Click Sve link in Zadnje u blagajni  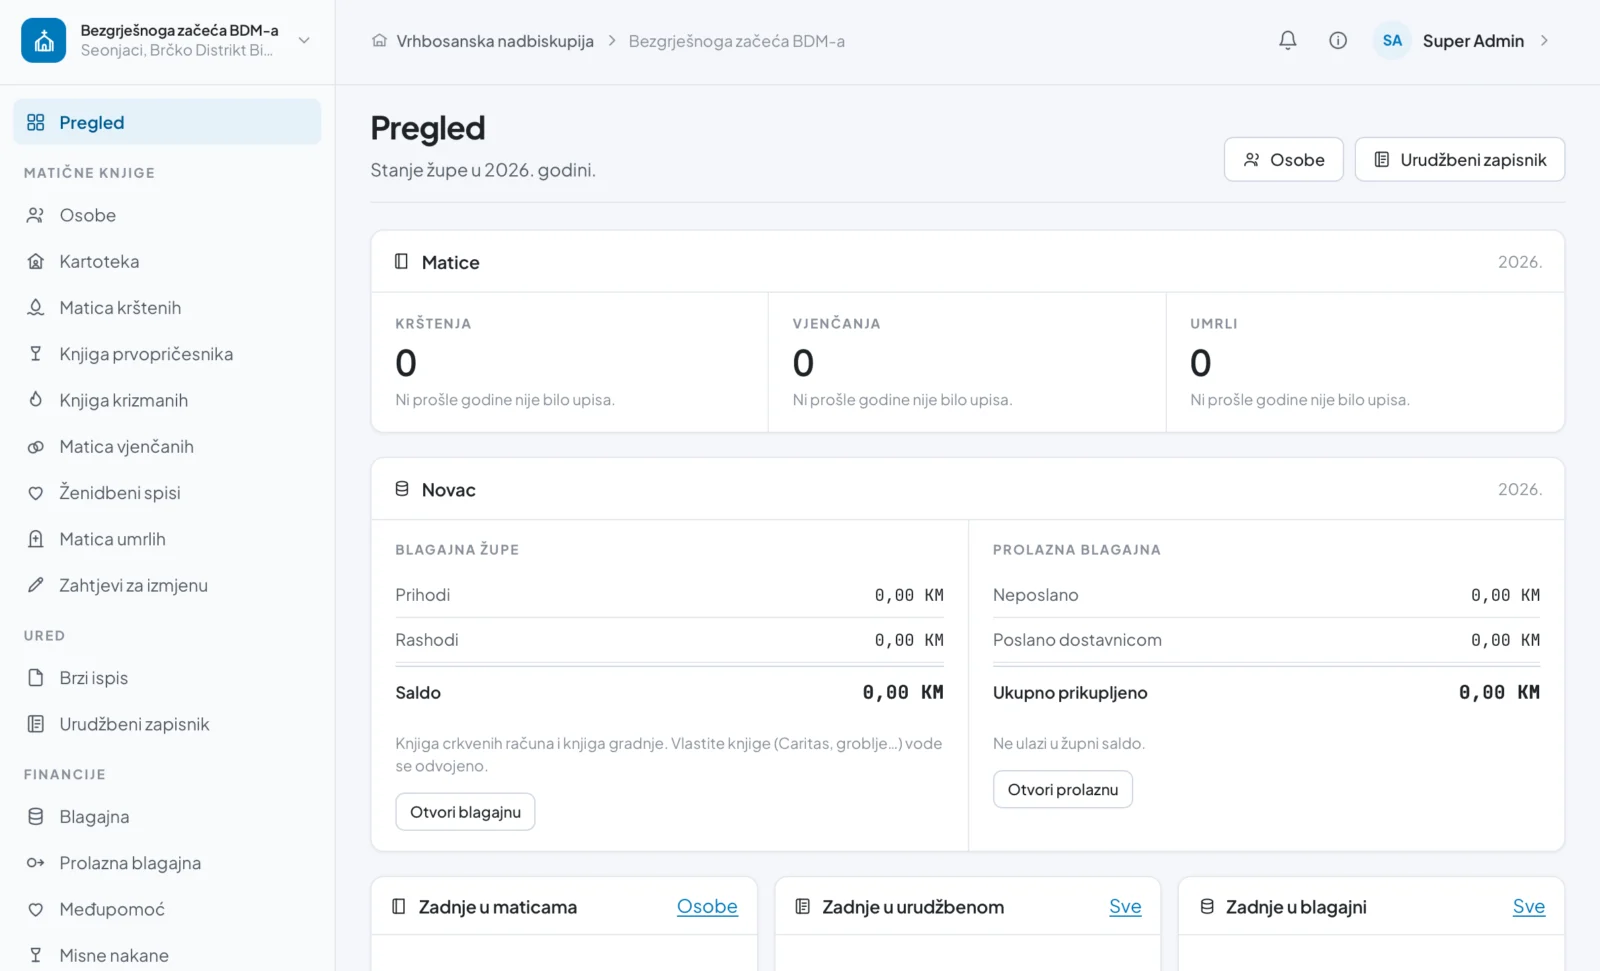click(1529, 907)
